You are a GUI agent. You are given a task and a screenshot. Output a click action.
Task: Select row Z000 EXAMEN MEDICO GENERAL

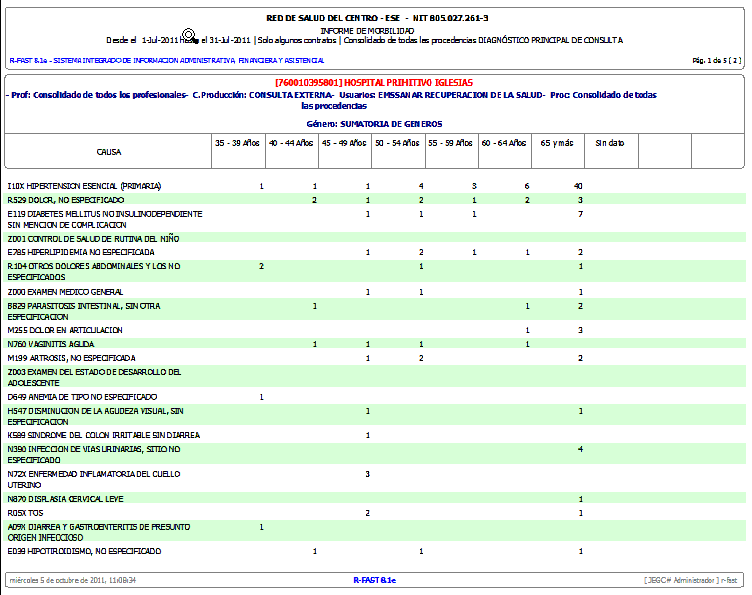(375, 292)
